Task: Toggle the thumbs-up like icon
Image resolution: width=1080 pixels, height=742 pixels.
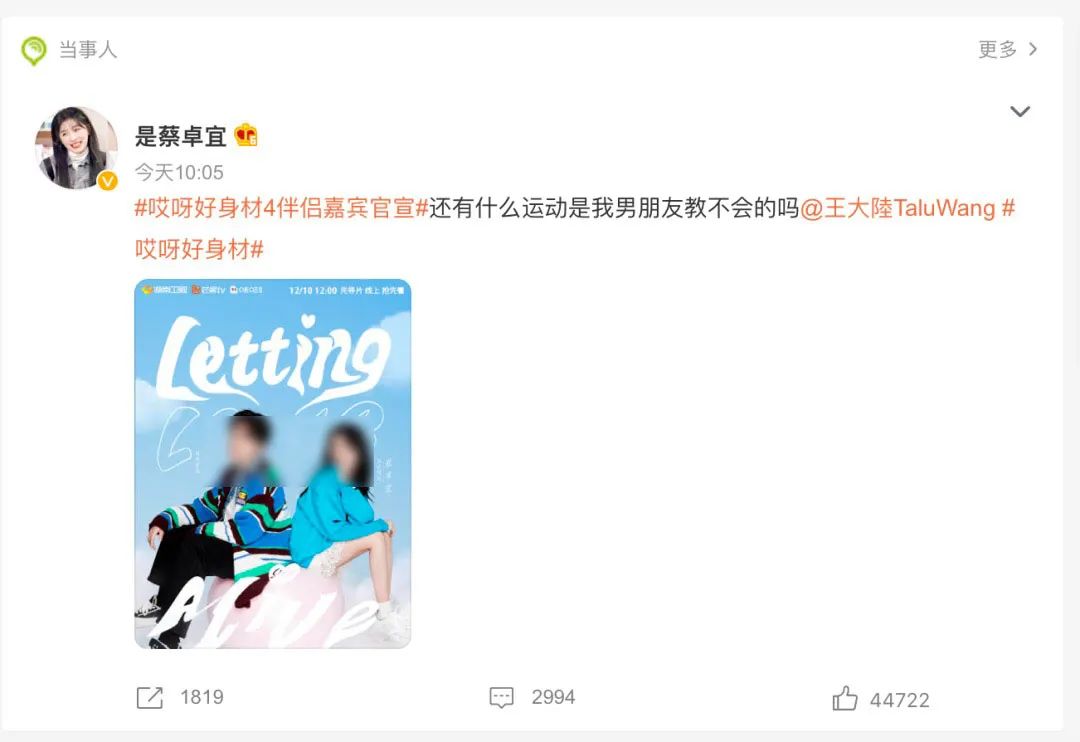Action: (x=844, y=699)
